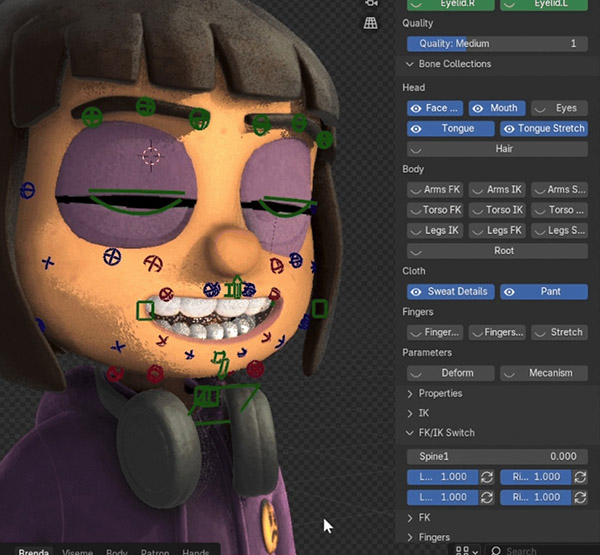Open the Patron tab
Image resolution: width=600 pixels, height=555 pixels.
coord(154,551)
